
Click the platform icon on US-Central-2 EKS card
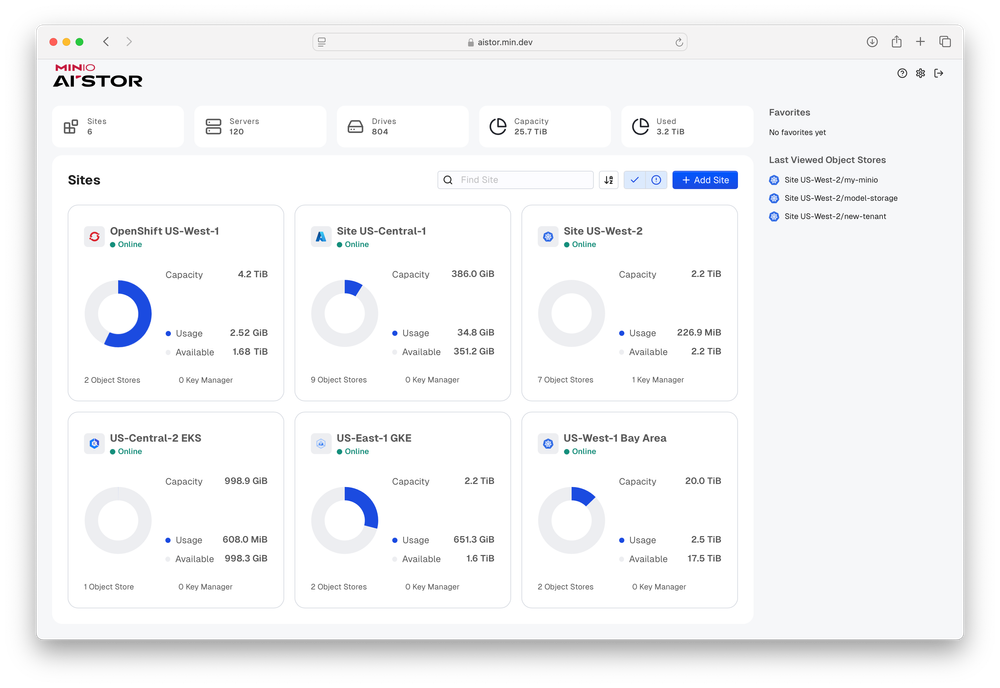(93, 443)
